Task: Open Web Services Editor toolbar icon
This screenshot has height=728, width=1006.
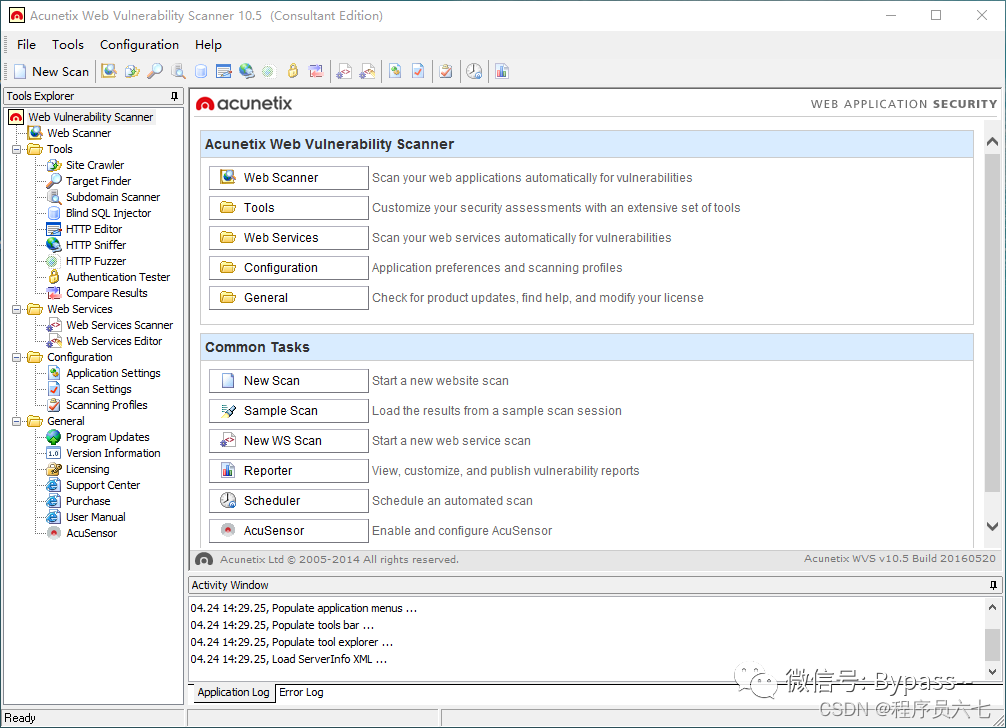Action: [367, 71]
